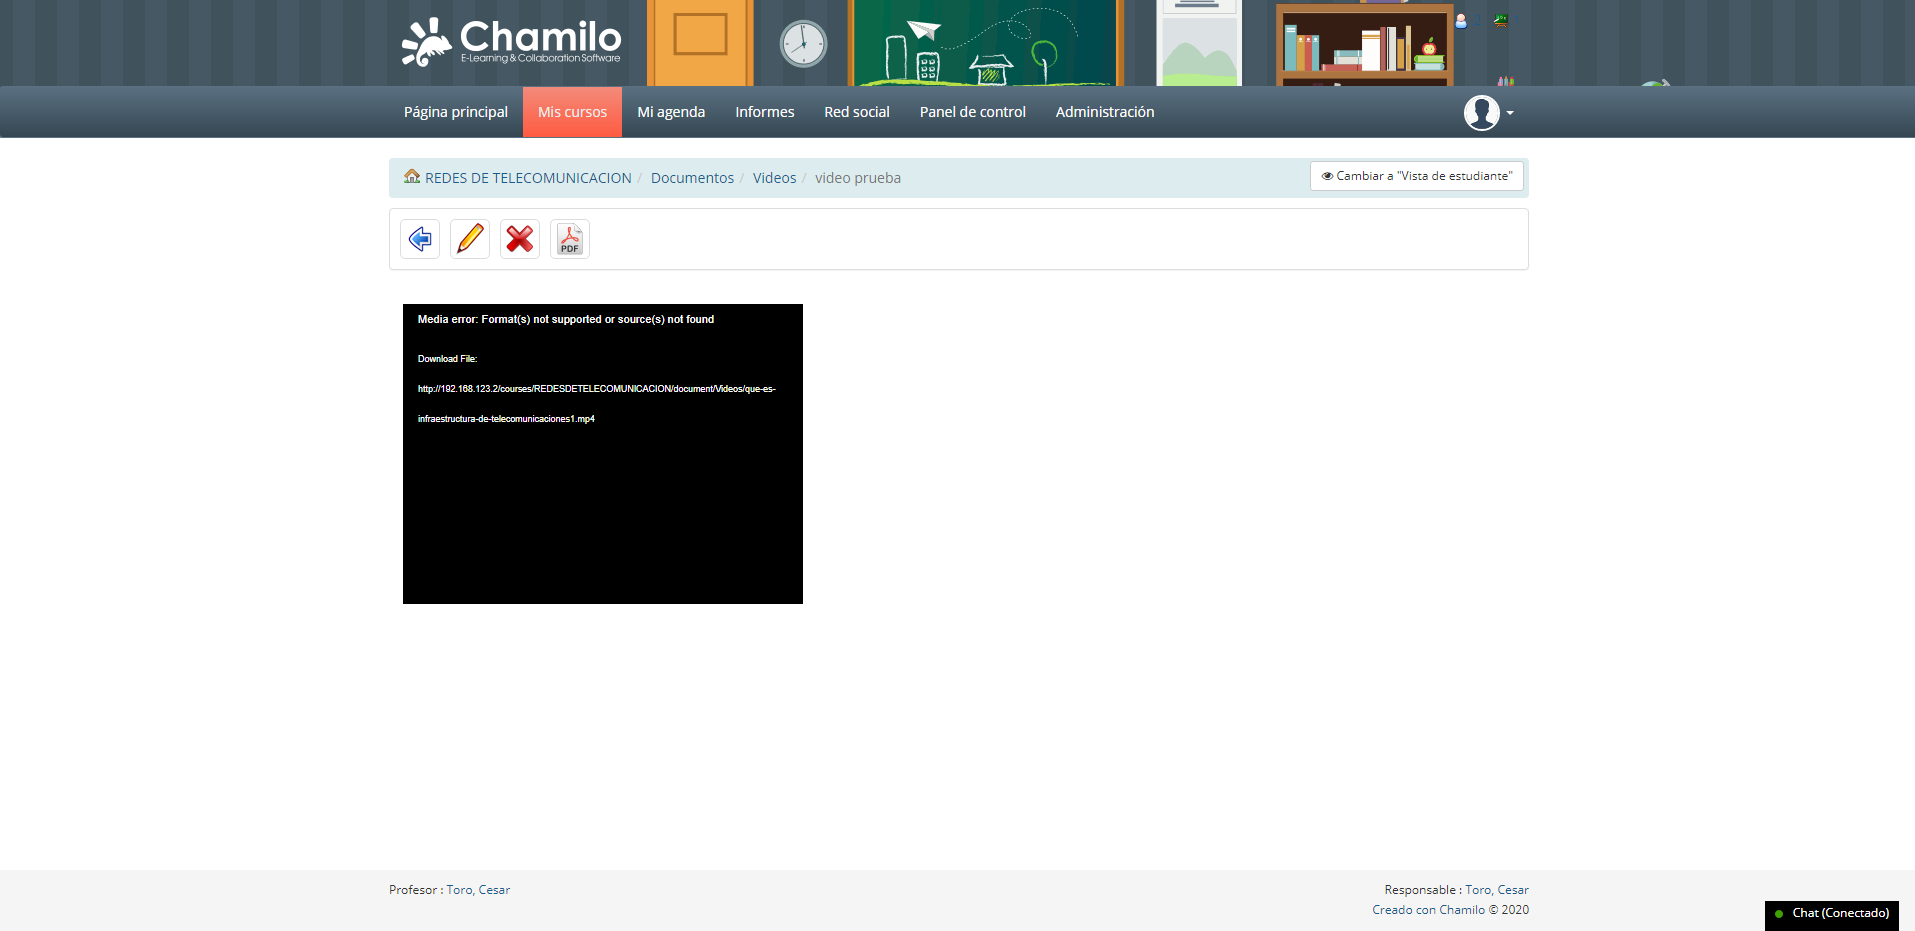Toggle the Chat (Conectado) panel
Screen dimensions: 1915x931
(1831, 913)
